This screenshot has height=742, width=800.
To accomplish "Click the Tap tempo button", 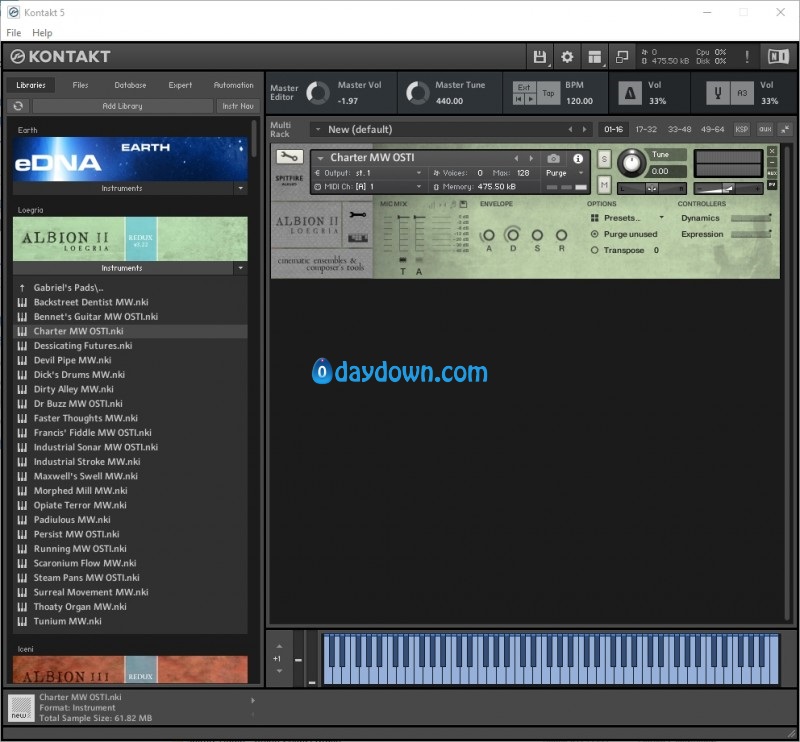I will click(548, 93).
